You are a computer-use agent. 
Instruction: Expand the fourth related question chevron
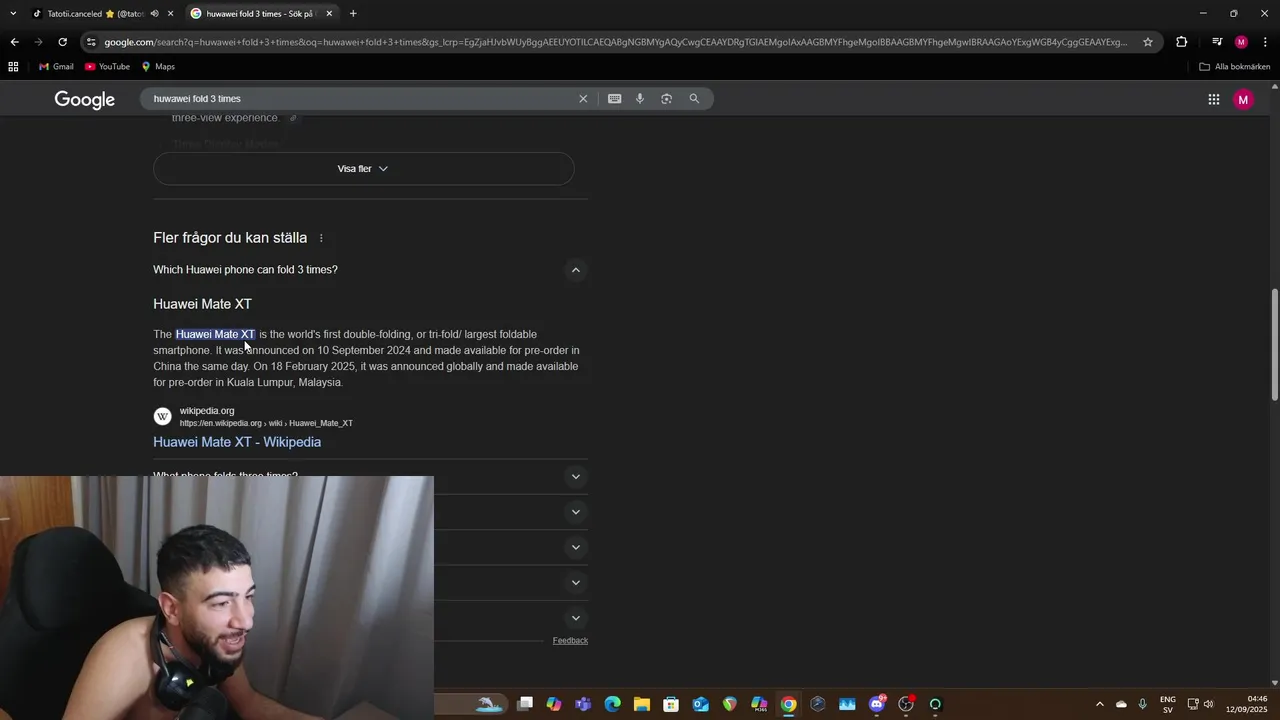pyautogui.click(x=575, y=547)
